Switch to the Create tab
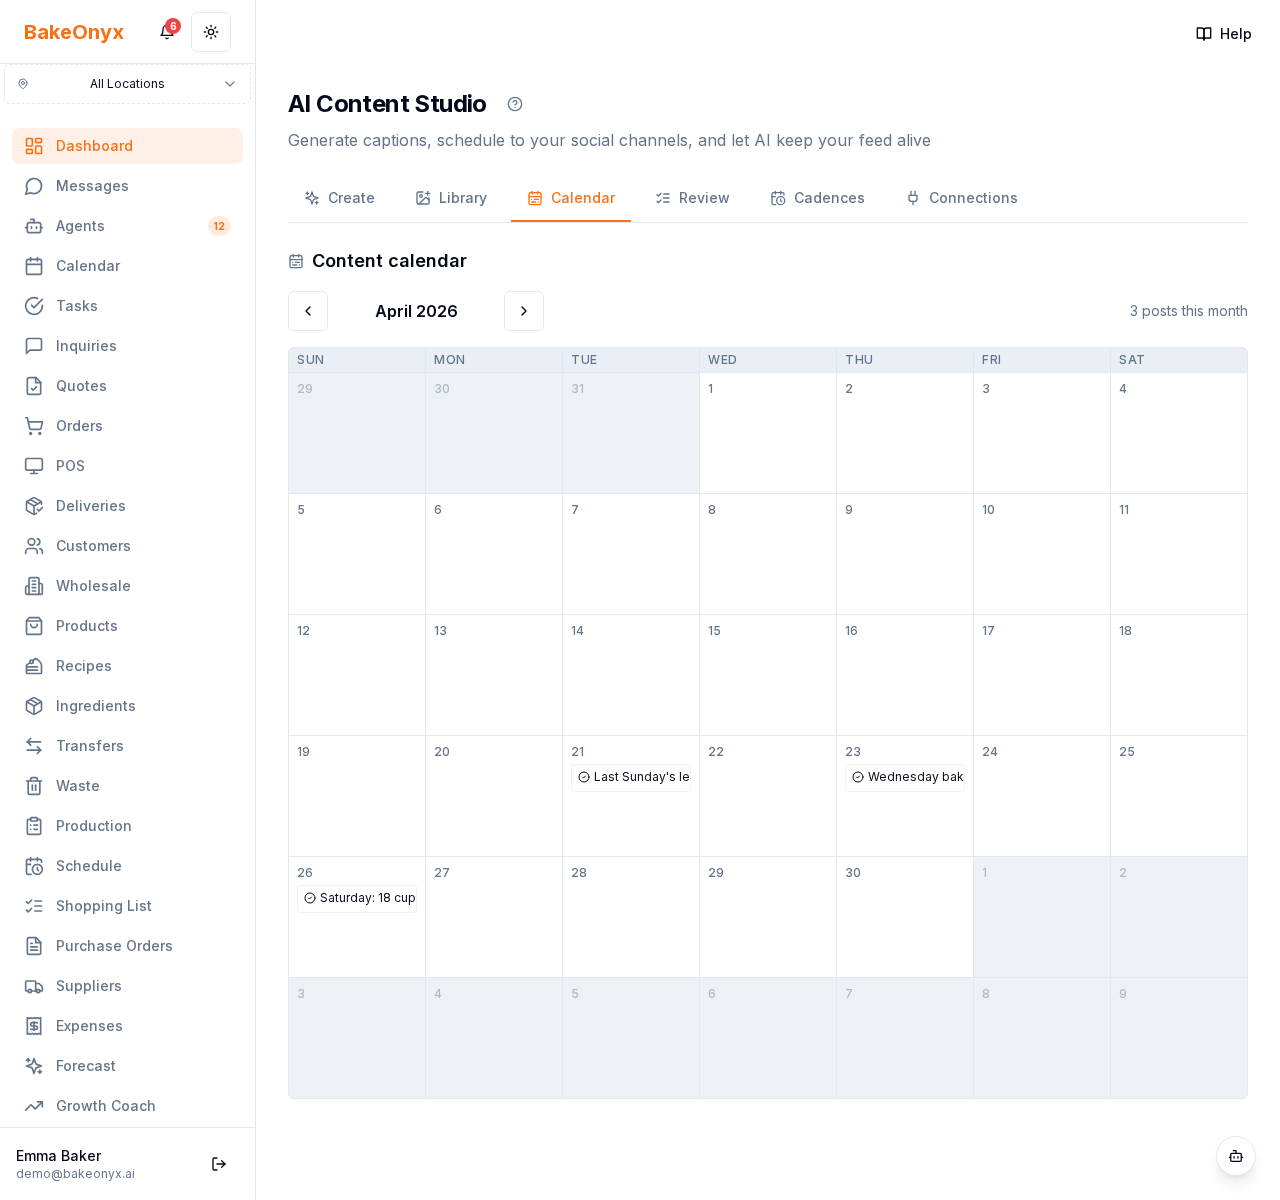Viewport: 1280px width, 1200px height. click(340, 198)
